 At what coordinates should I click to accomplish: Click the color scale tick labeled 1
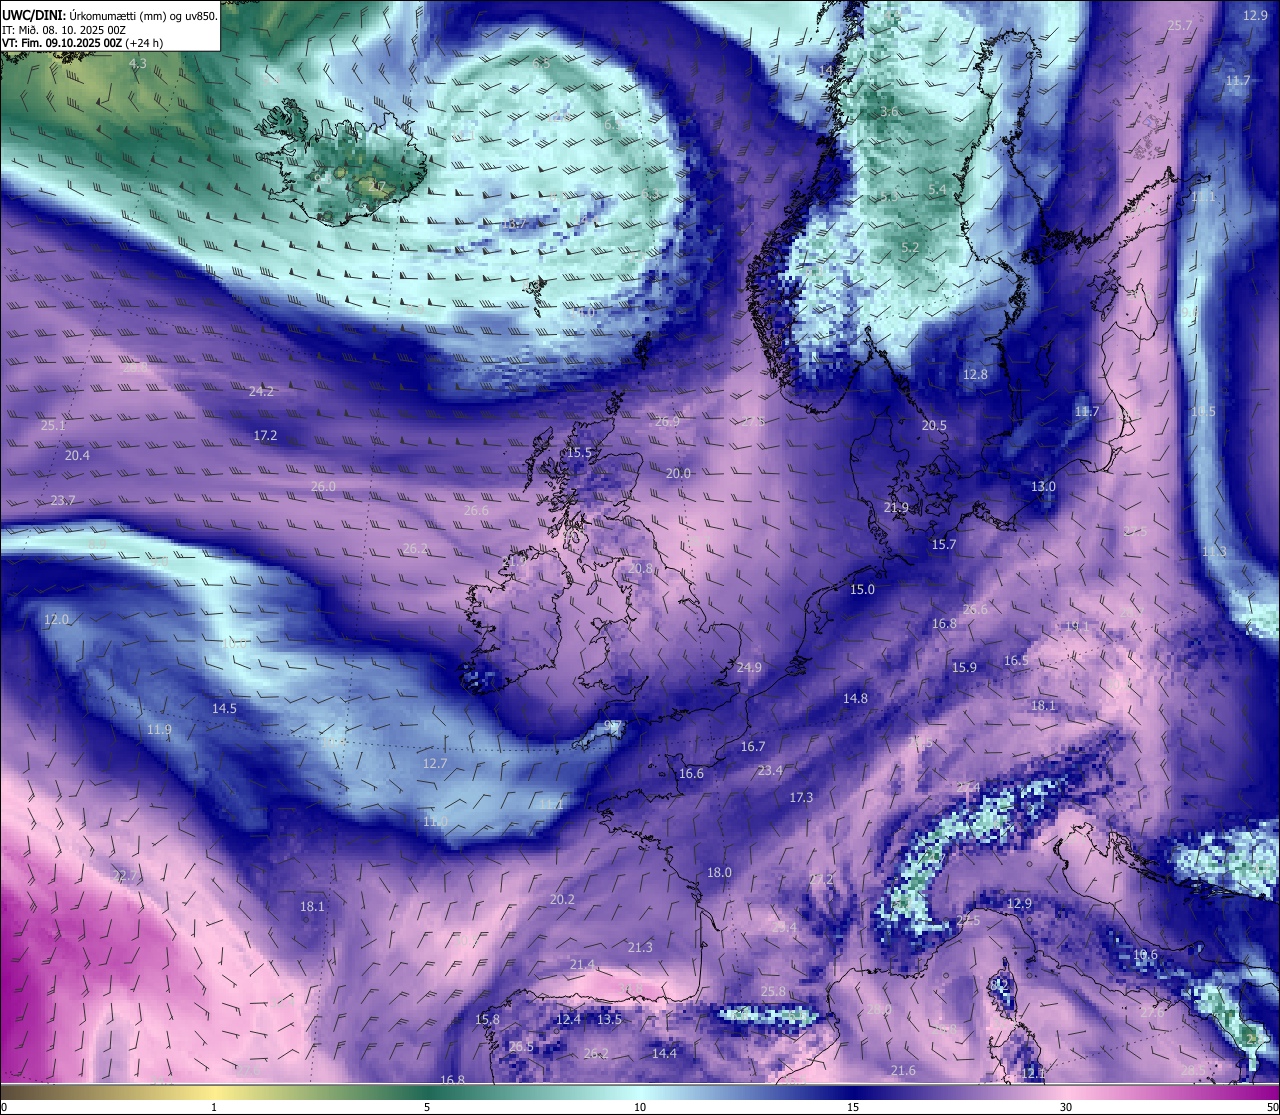coord(214,1107)
